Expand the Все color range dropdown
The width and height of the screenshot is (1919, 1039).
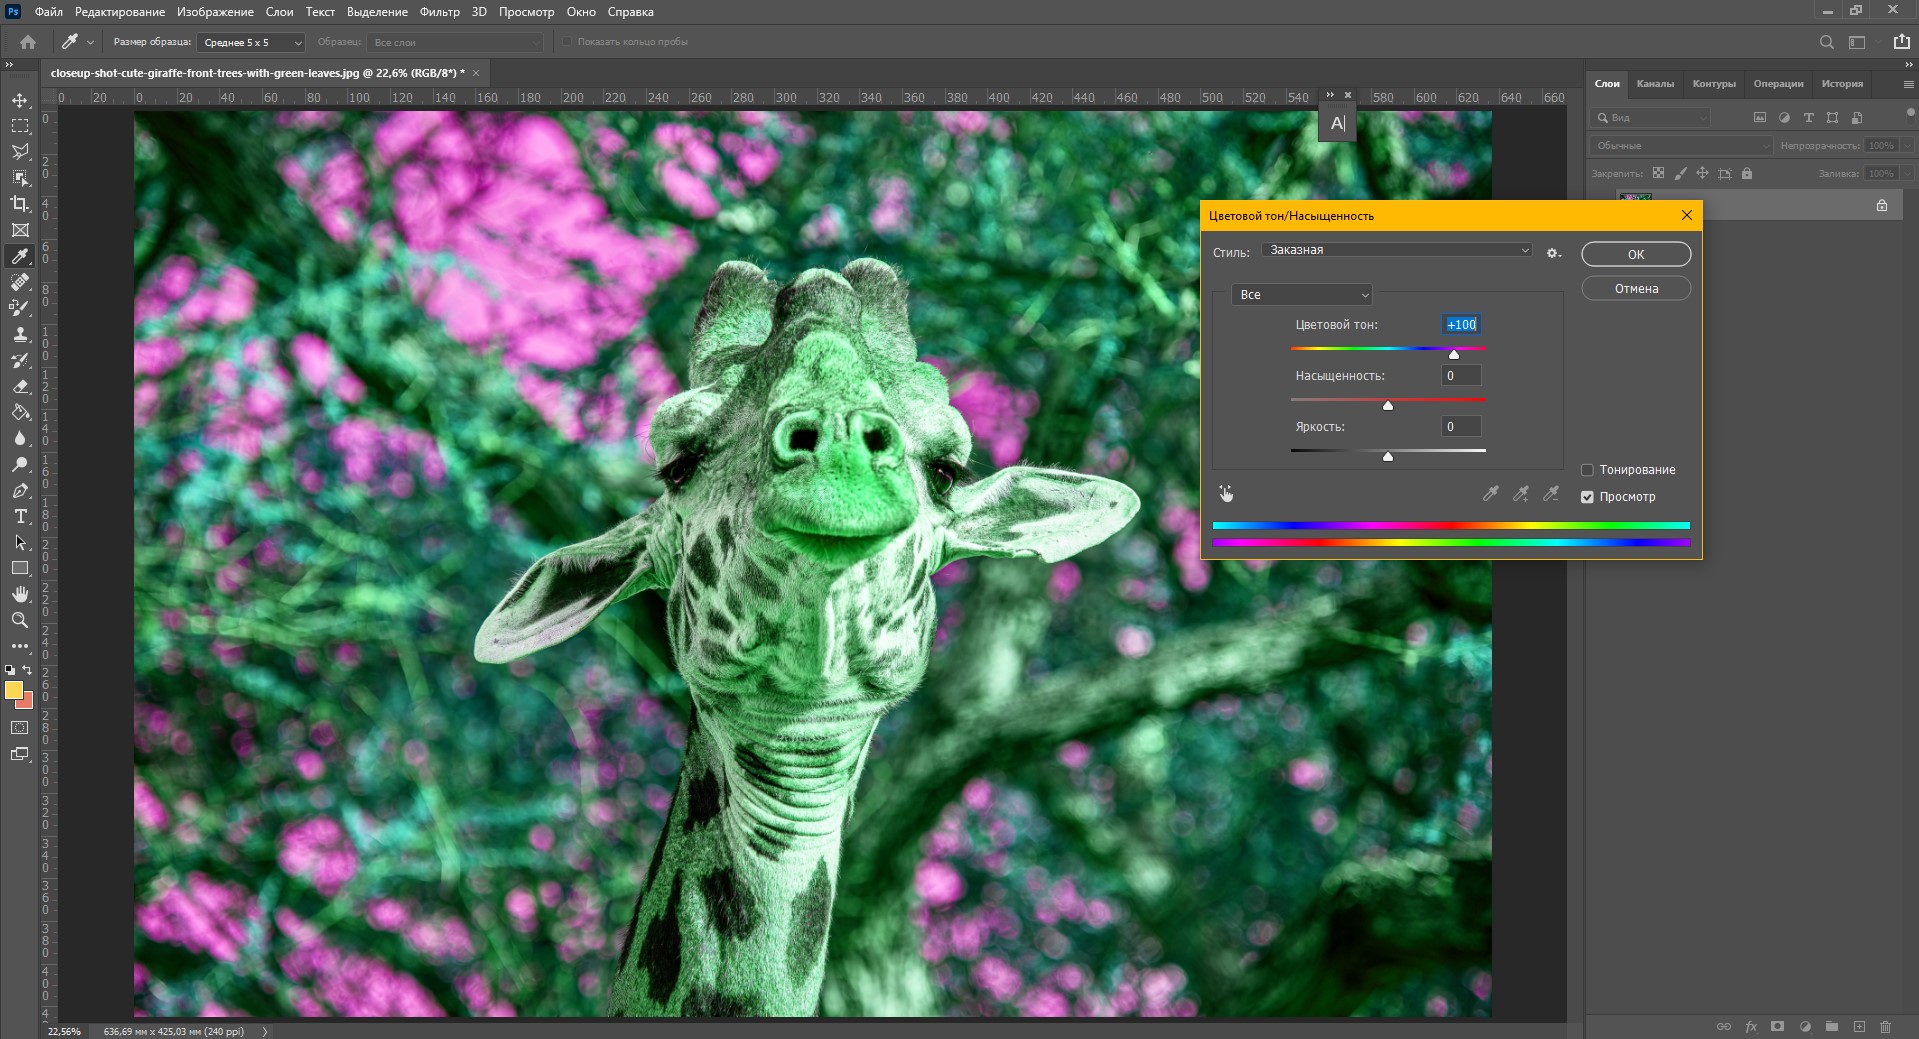pyautogui.click(x=1301, y=295)
